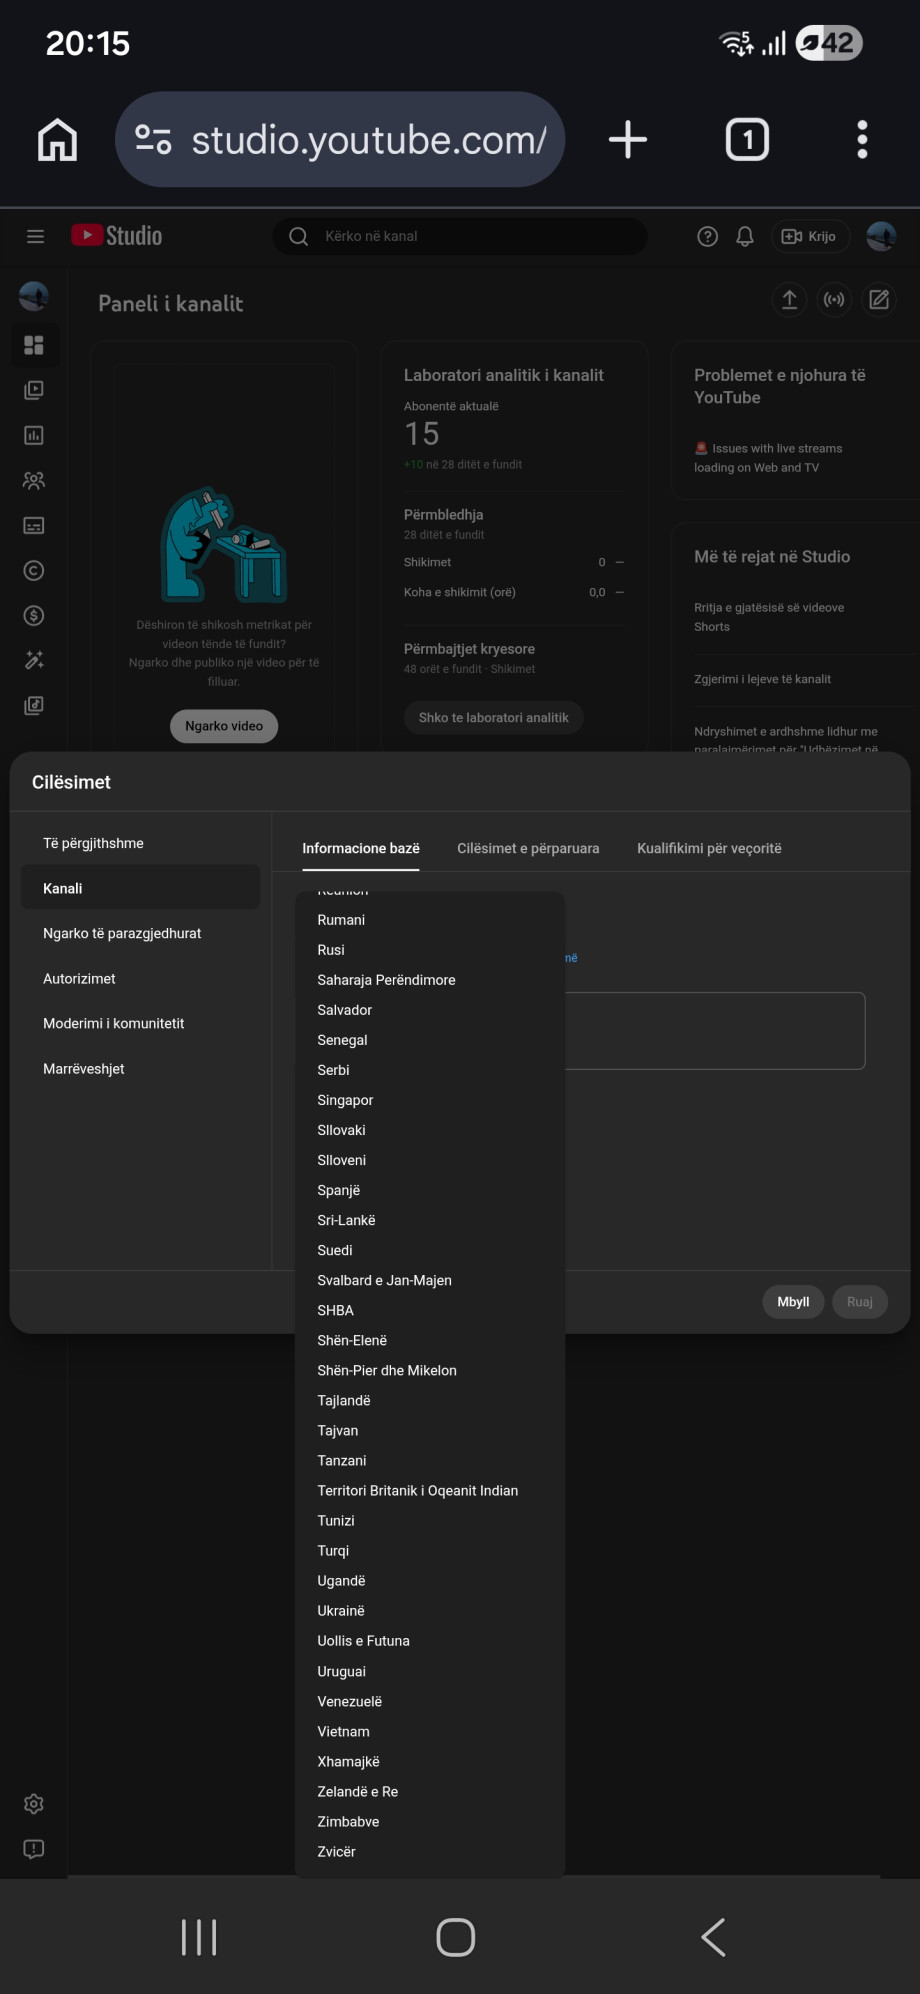Open the Analytics icon in left sidebar

pos(34,435)
